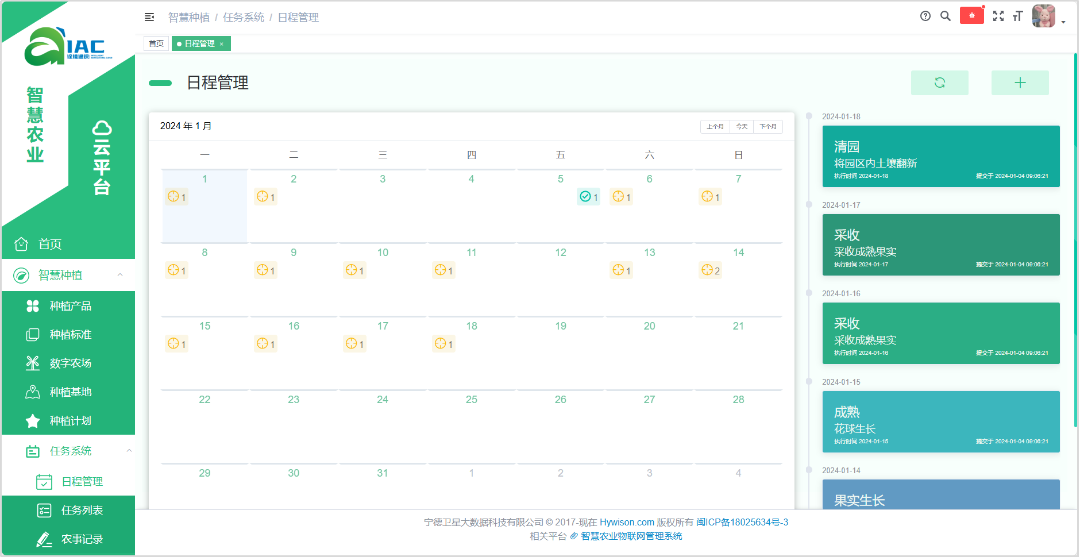Toggle fullscreen mode icon
The image size is (1080, 558).
click(x=998, y=16)
